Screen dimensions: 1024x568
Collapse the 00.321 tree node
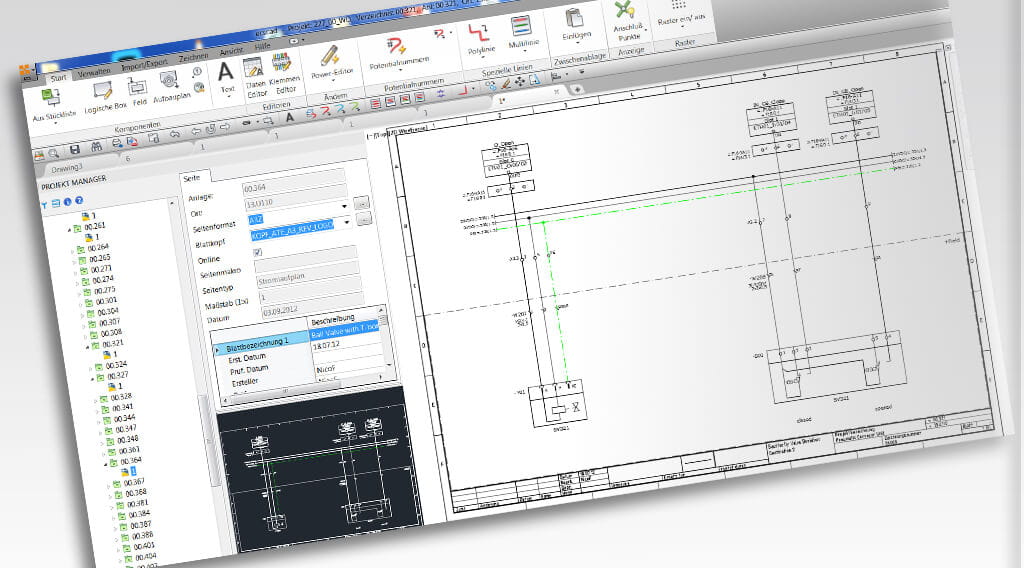[x=88, y=347]
